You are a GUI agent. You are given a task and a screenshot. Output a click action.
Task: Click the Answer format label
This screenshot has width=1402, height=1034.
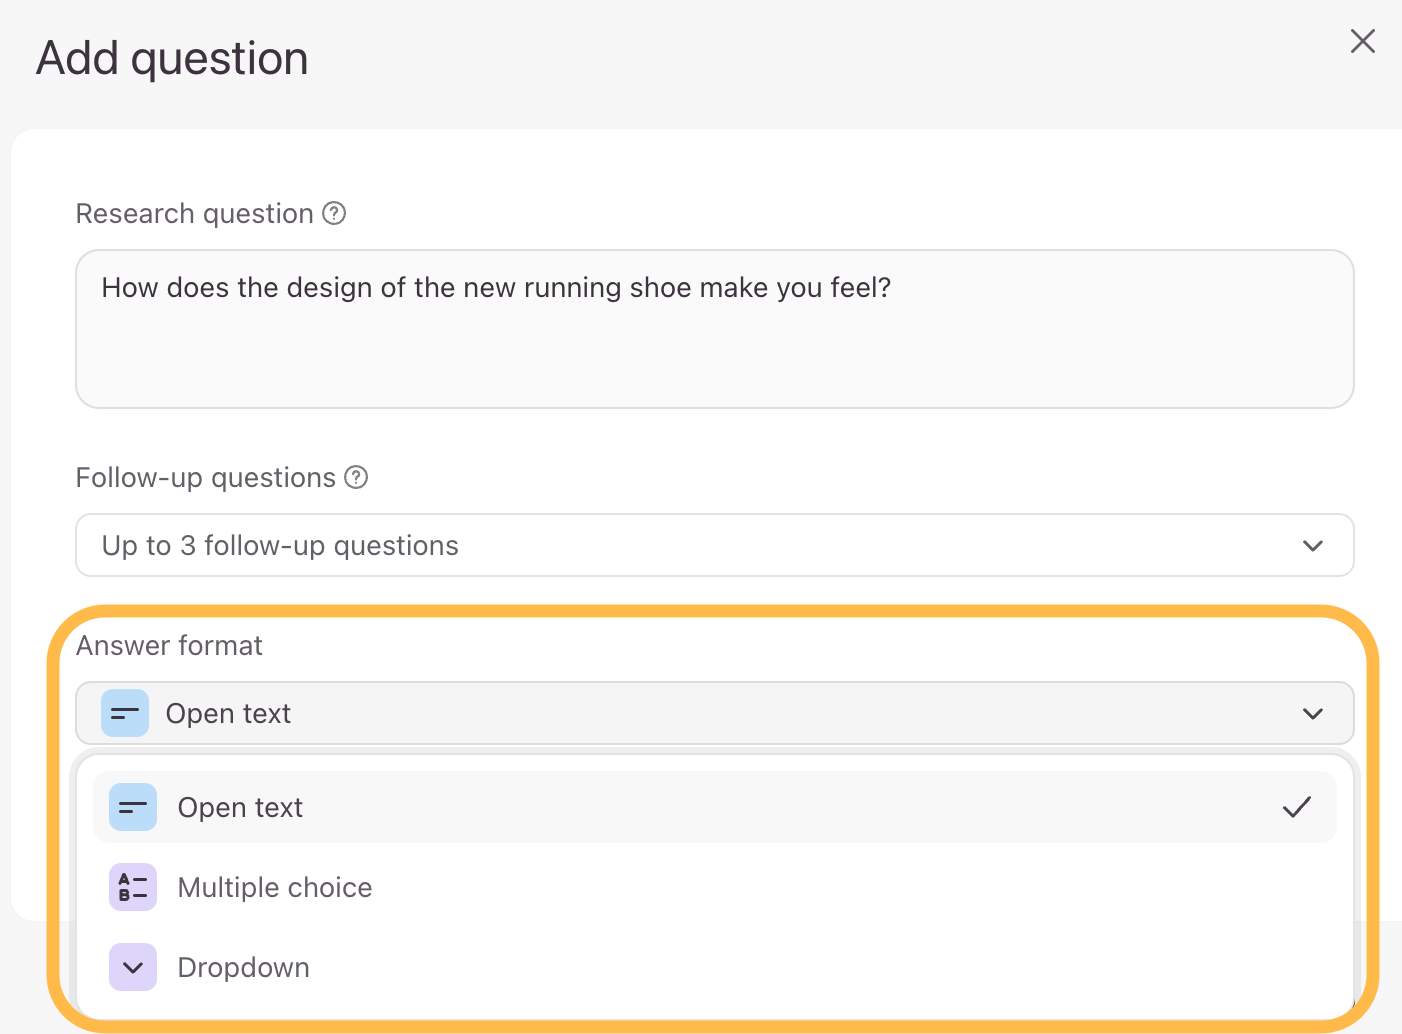click(169, 645)
